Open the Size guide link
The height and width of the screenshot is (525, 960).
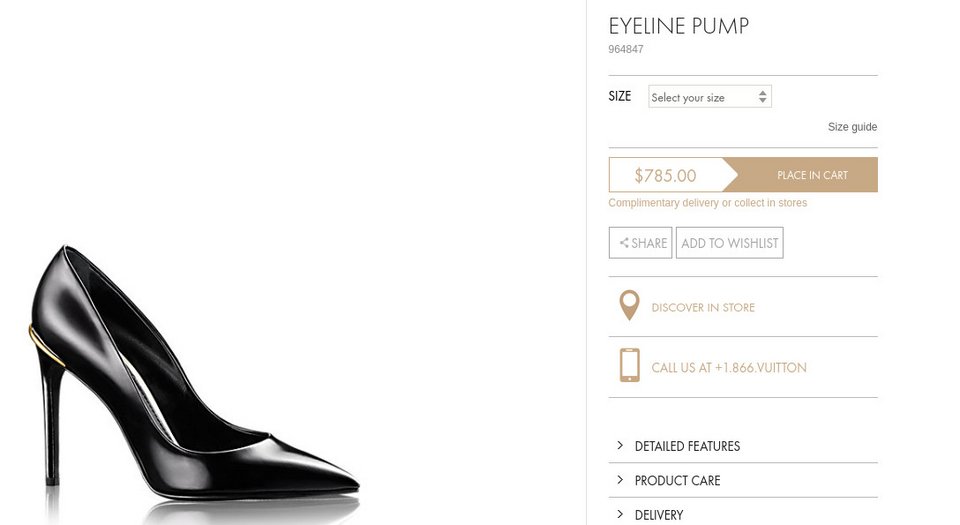coord(852,127)
